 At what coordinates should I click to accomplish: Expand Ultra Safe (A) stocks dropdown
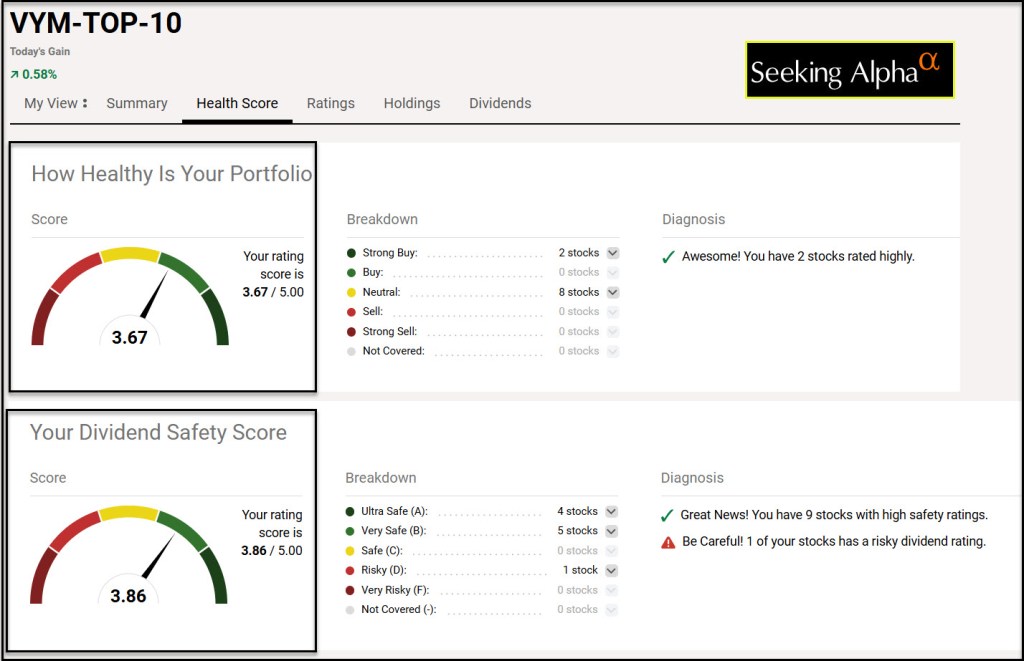click(x=612, y=511)
